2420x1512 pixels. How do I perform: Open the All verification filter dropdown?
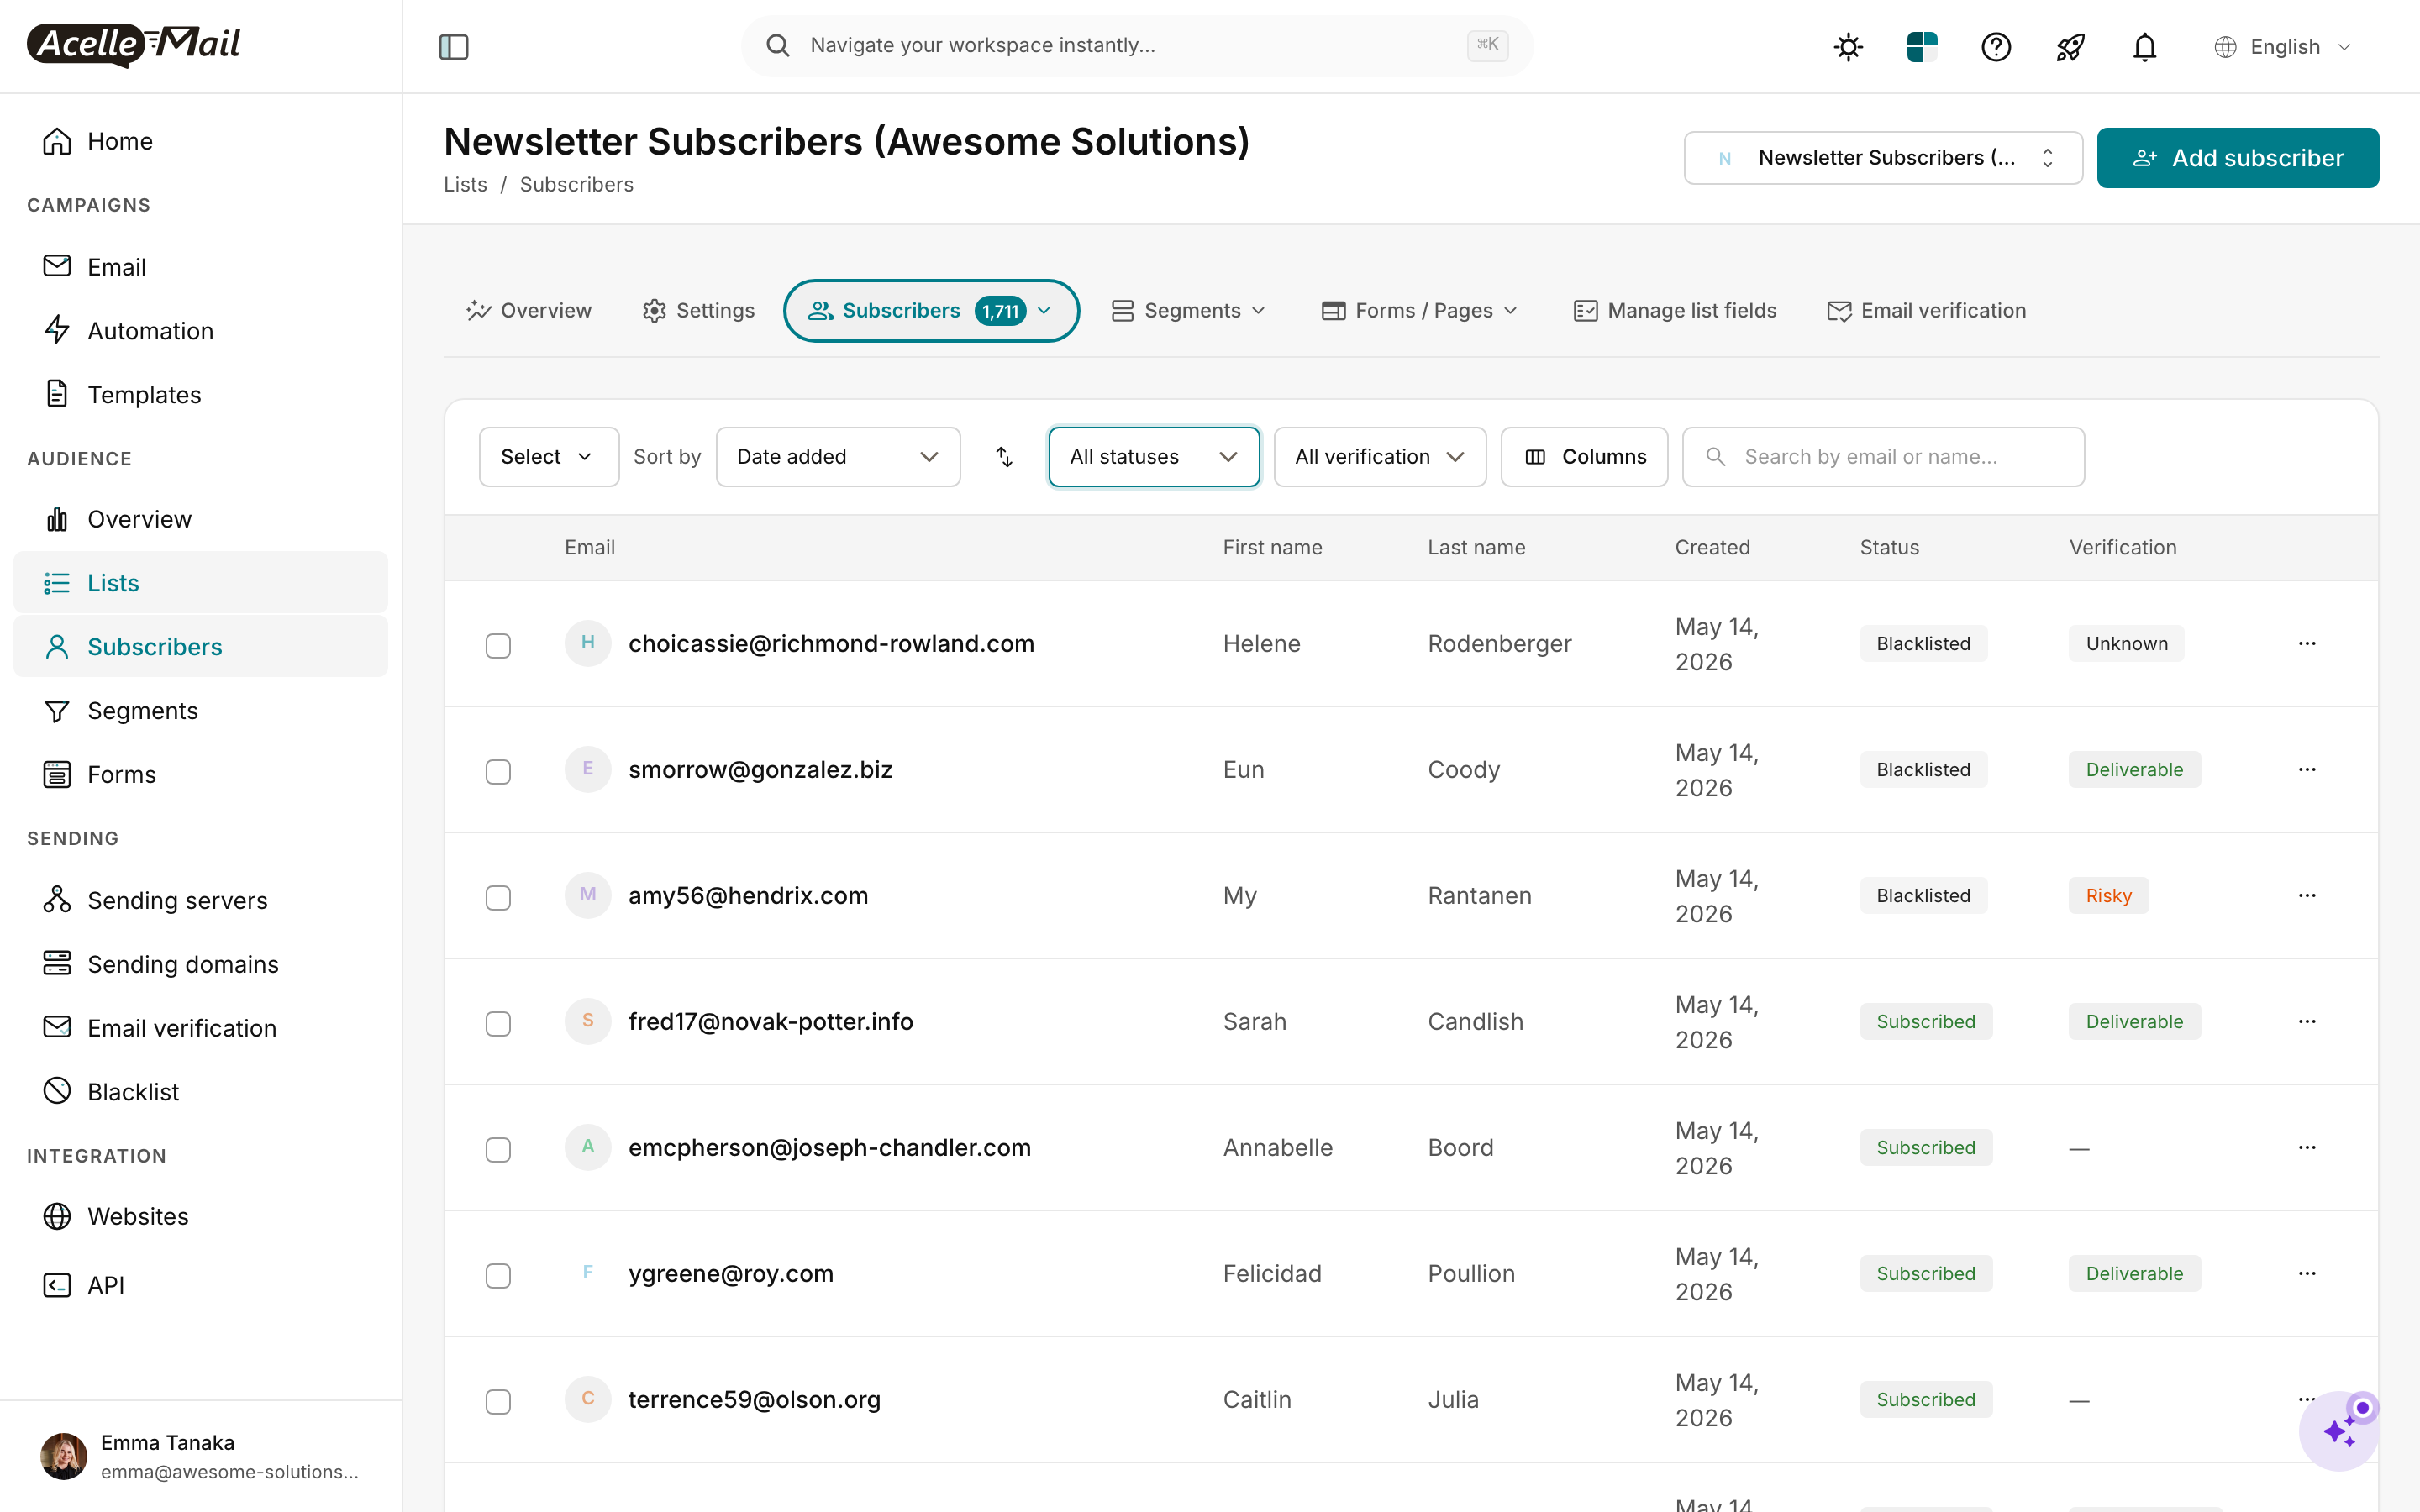(1380, 457)
